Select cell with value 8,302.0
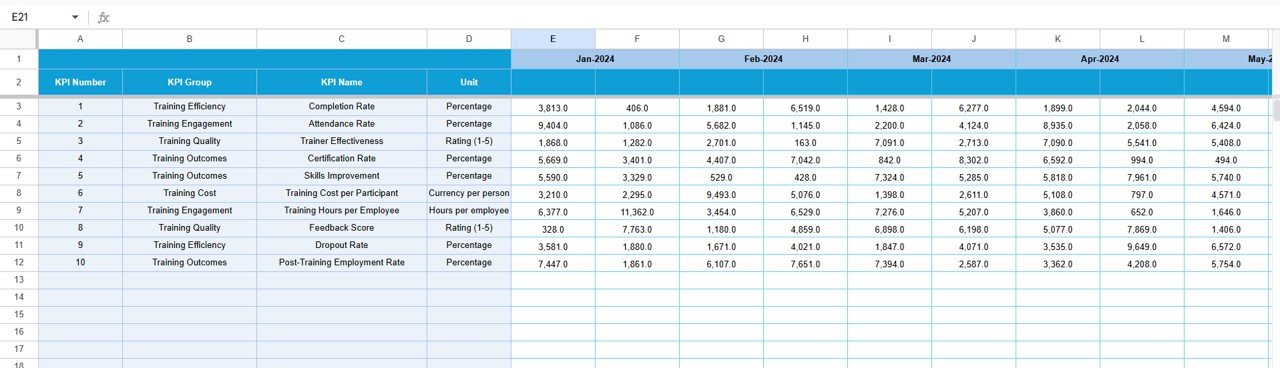 [973, 159]
